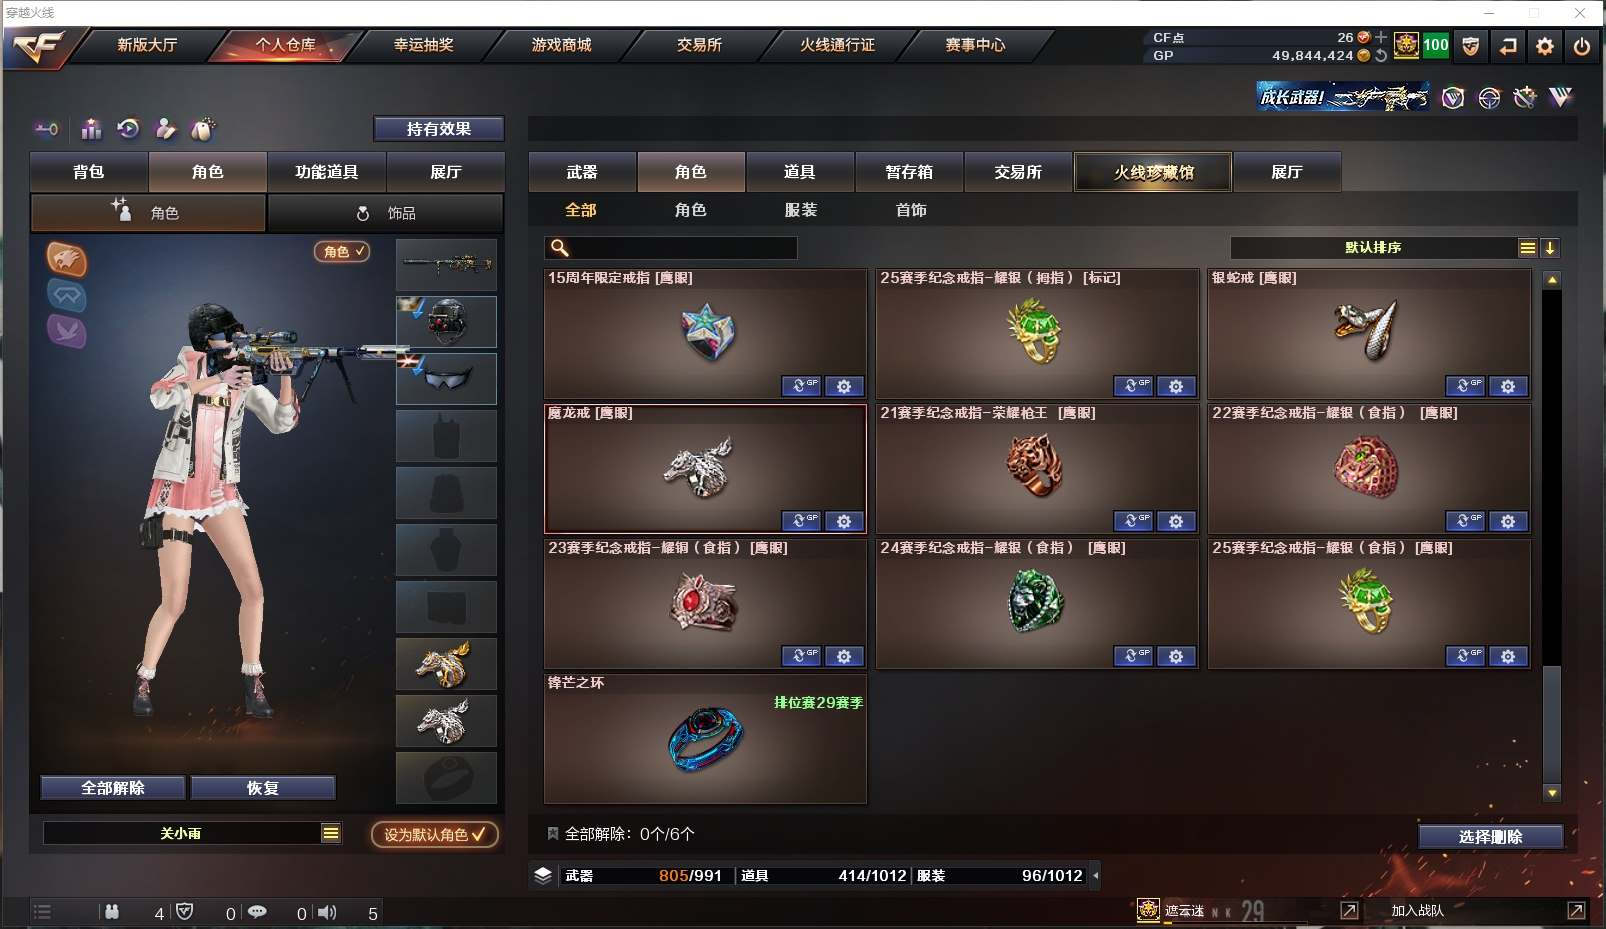Select the 锋芒之环 ring item thumbnail
The height and width of the screenshot is (929, 1606).
click(x=705, y=739)
